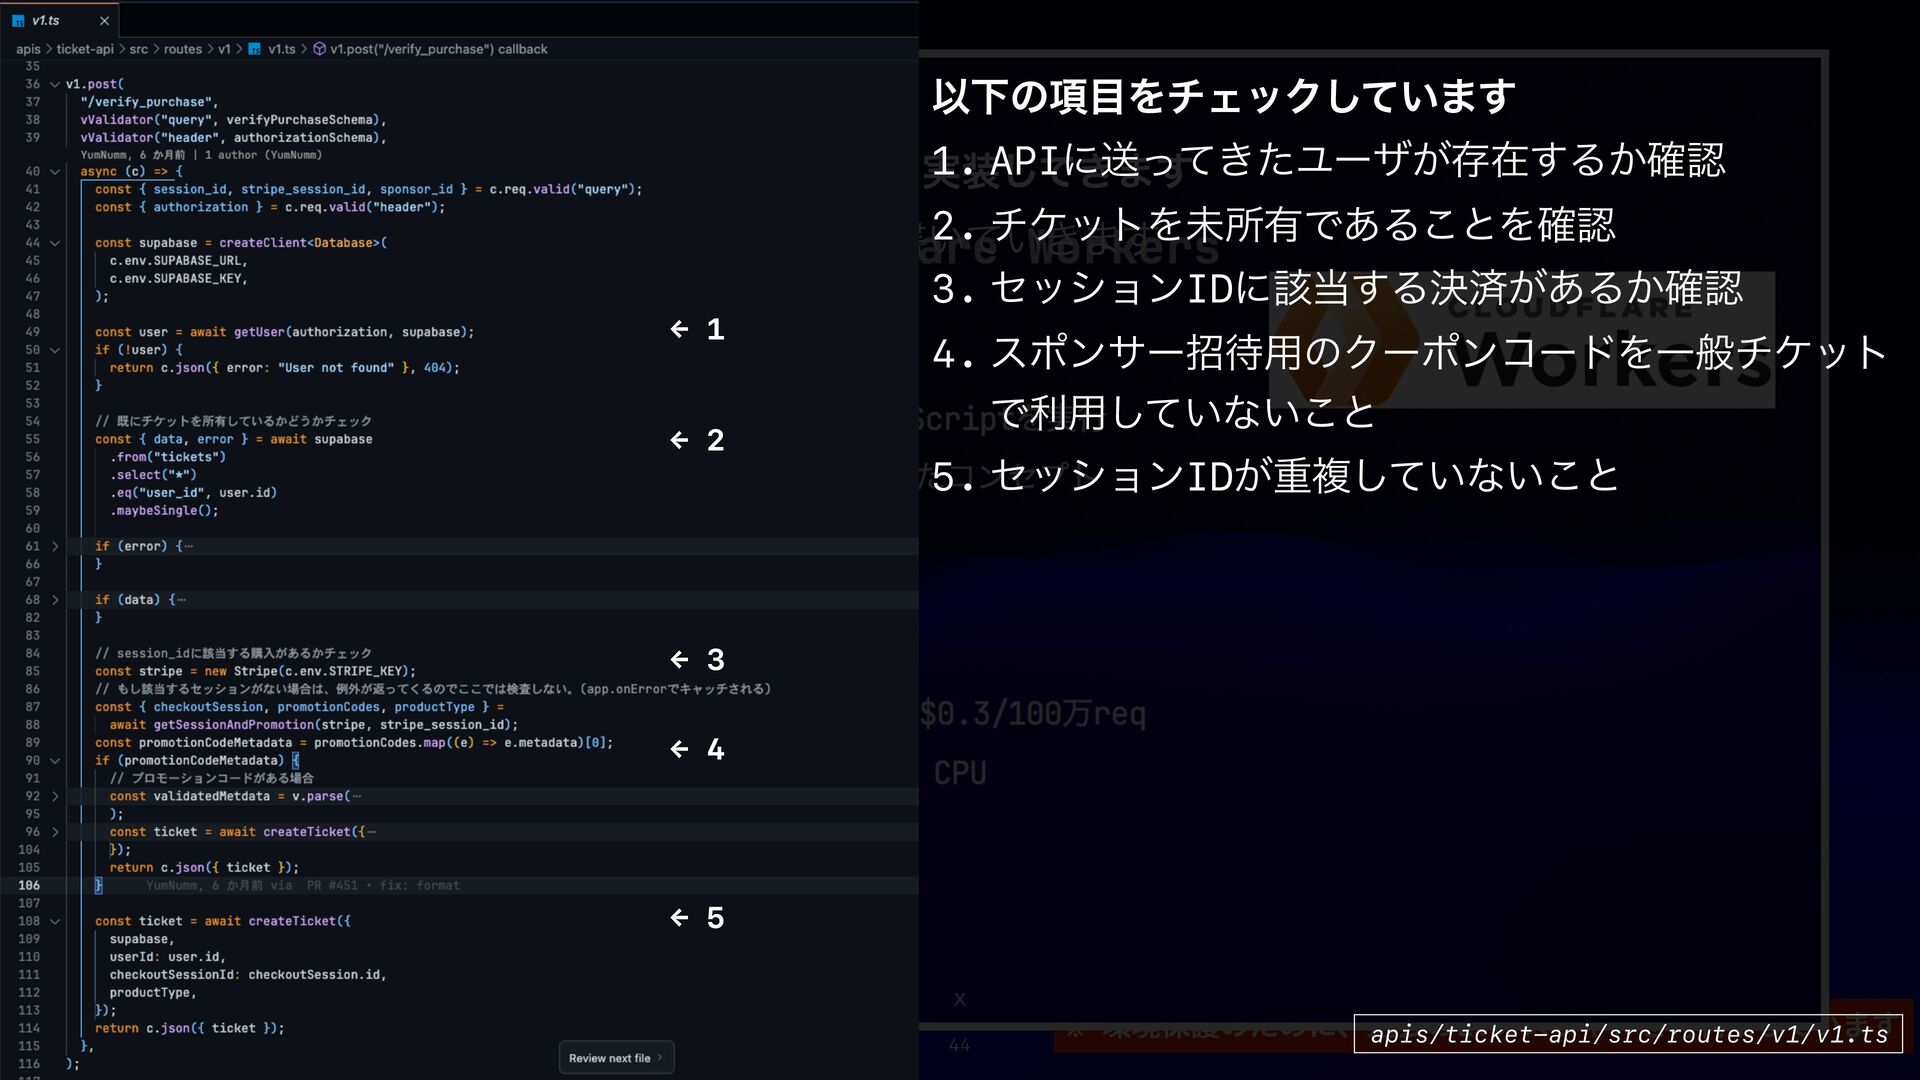The height and width of the screenshot is (1080, 1920).
Task: Collapse the v1.post block at line 36
Action: tap(55, 85)
